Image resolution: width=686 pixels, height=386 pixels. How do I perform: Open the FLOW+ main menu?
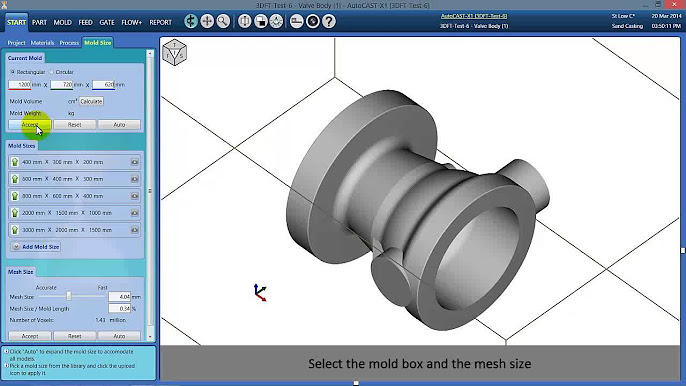tap(132, 22)
